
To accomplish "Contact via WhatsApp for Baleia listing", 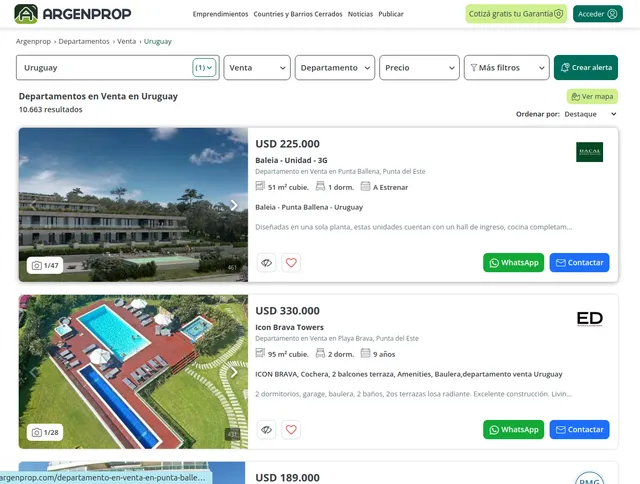I will [513, 263].
